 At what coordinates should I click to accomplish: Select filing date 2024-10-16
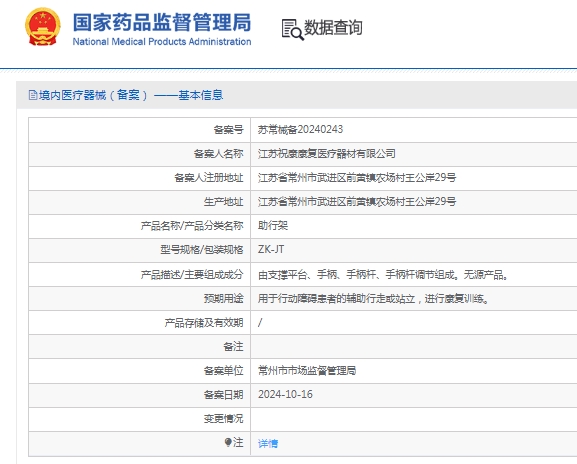[285, 394]
